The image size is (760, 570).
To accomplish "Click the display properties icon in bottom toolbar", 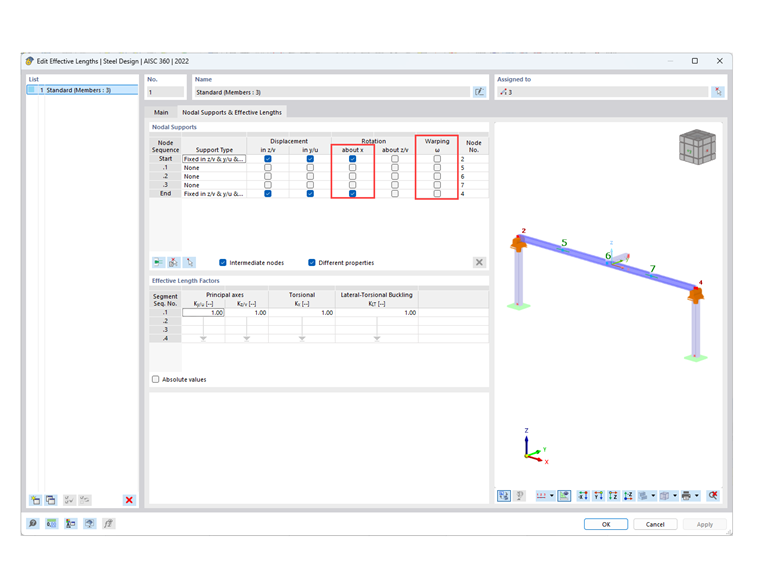I will (x=70, y=523).
